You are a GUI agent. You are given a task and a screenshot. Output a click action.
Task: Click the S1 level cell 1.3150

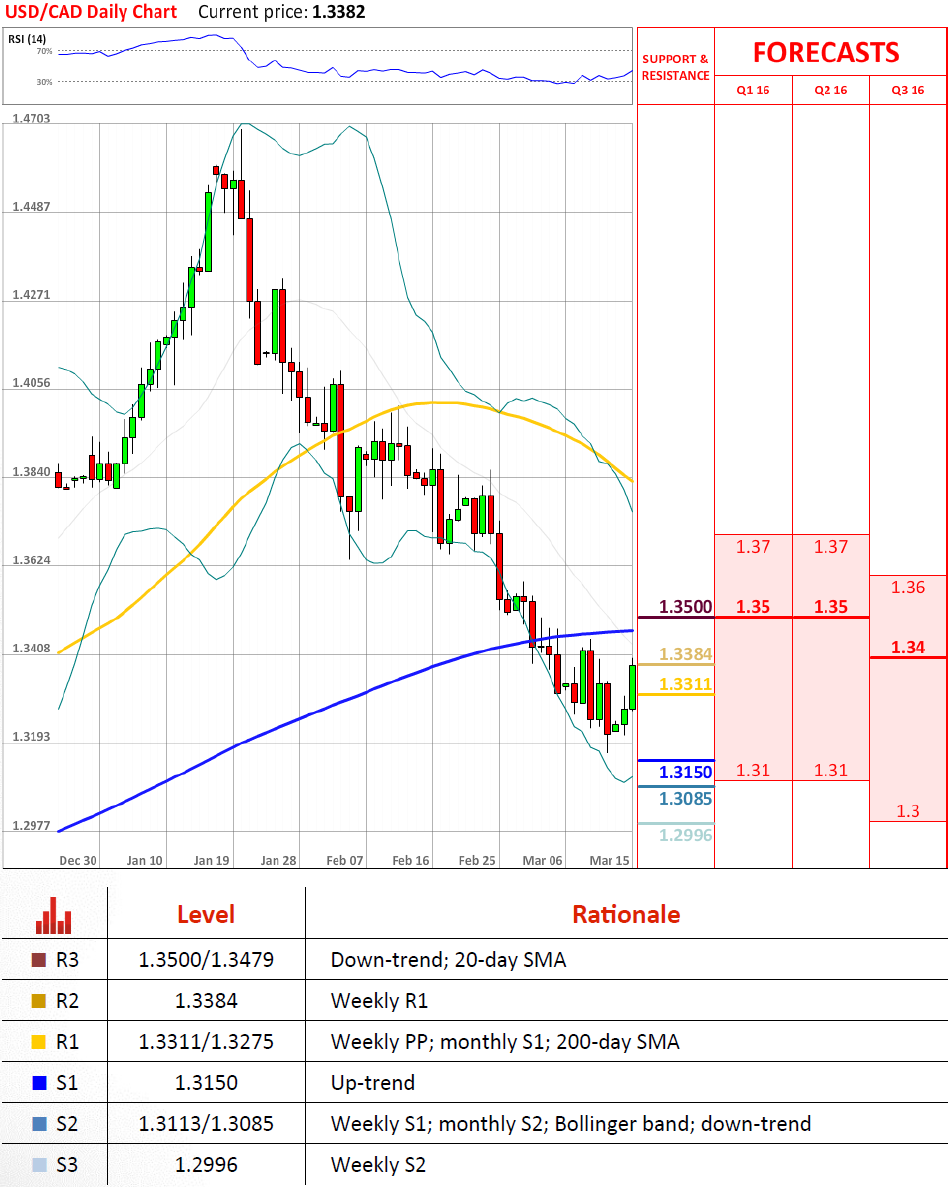pyautogui.click(x=206, y=1083)
